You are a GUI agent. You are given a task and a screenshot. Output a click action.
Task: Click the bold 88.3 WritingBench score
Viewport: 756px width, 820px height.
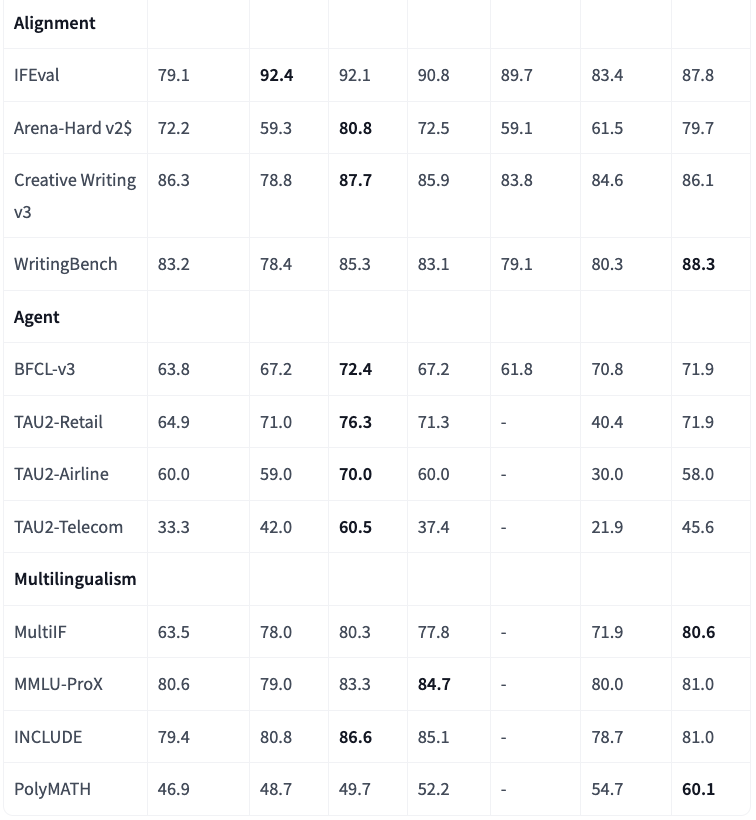click(x=698, y=264)
